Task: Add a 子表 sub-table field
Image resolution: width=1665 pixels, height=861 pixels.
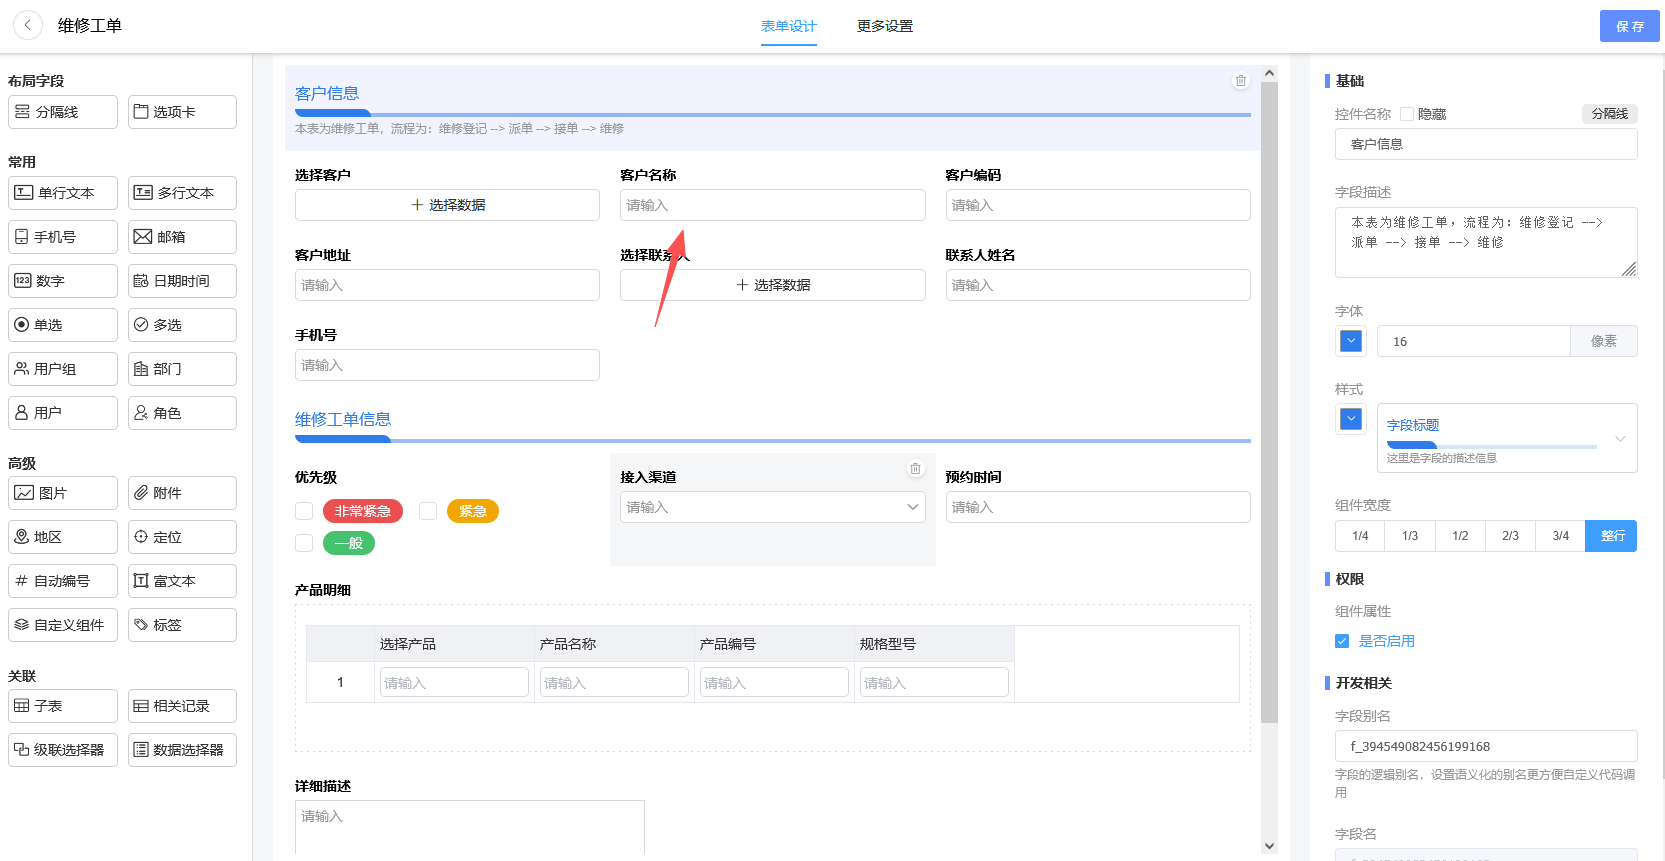Action: 63,706
